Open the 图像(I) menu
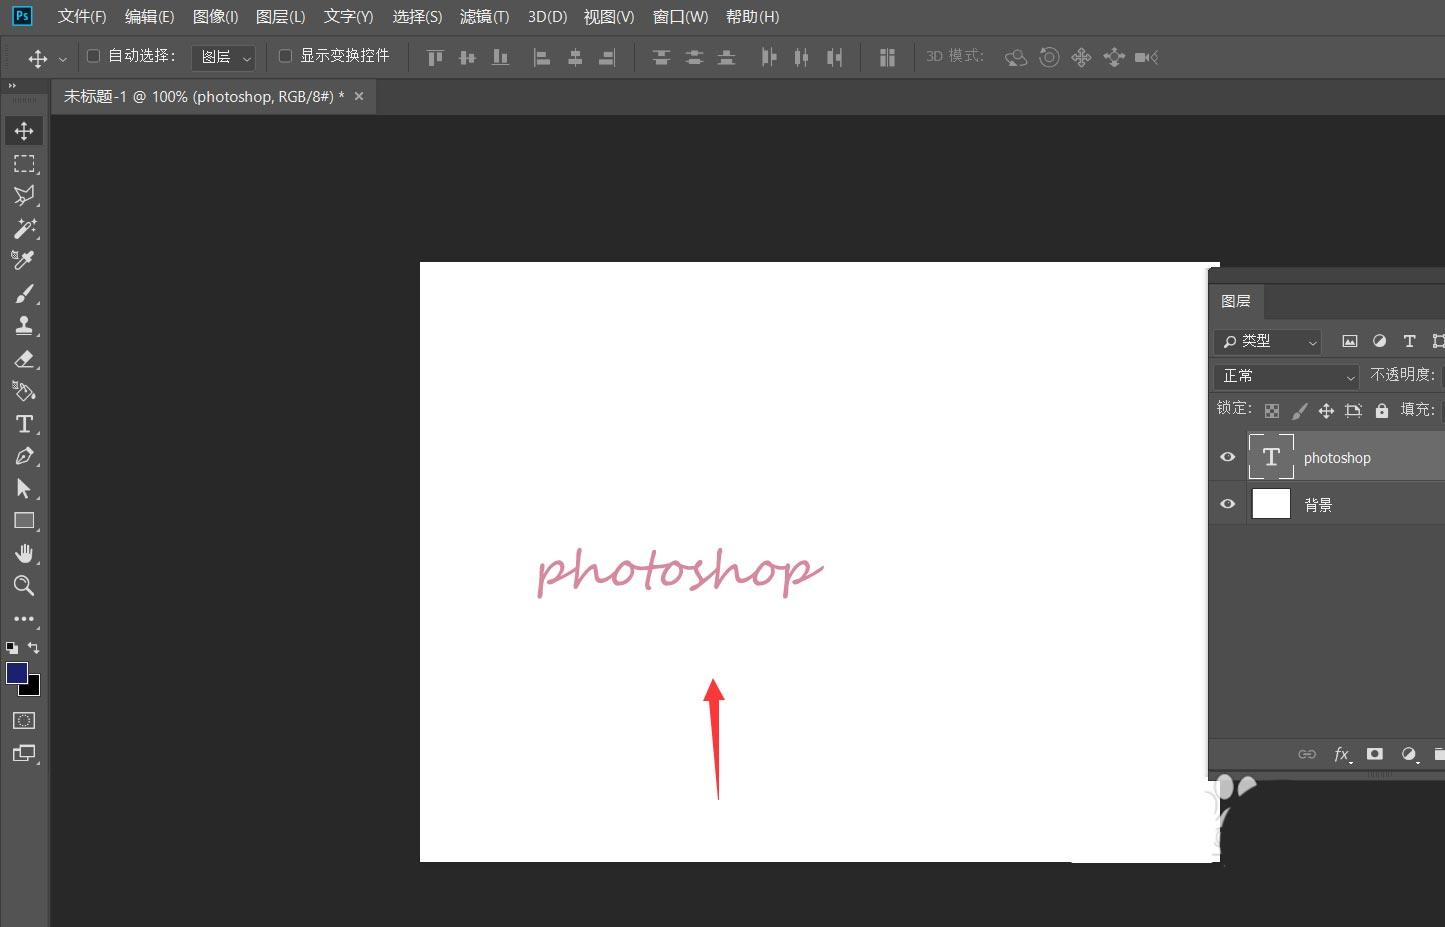1445x927 pixels. point(215,17)
